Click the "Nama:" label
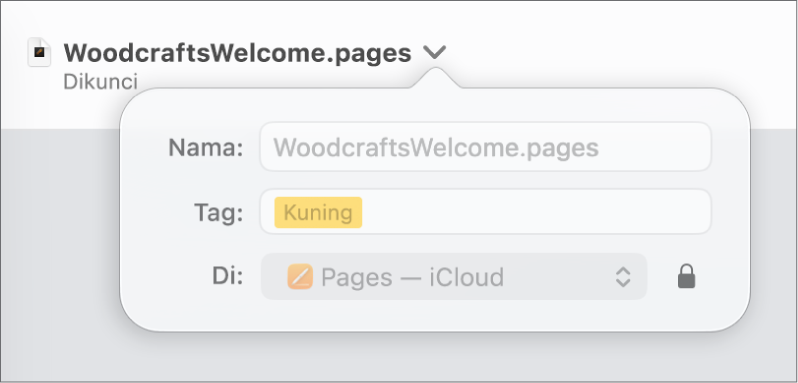Image resolution: width=798 pixels, height=383 pixels. point(206,148)
